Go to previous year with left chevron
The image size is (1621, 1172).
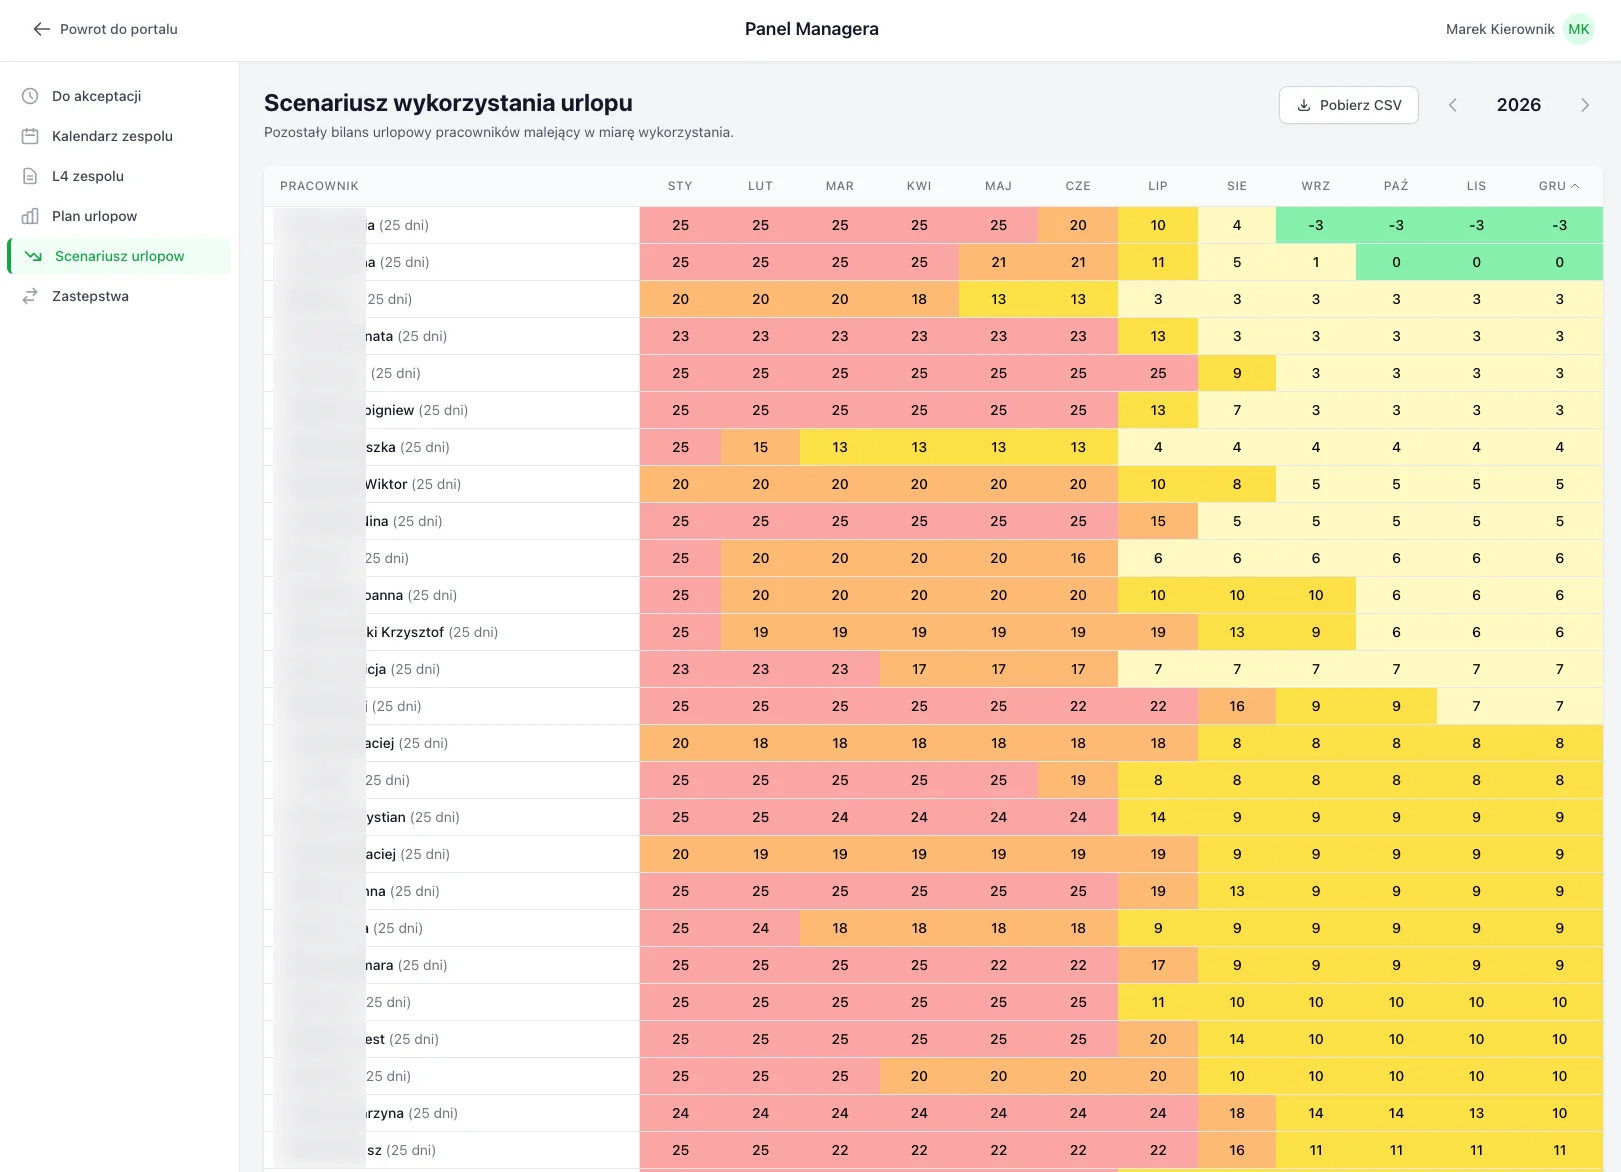coord(1453,105)
